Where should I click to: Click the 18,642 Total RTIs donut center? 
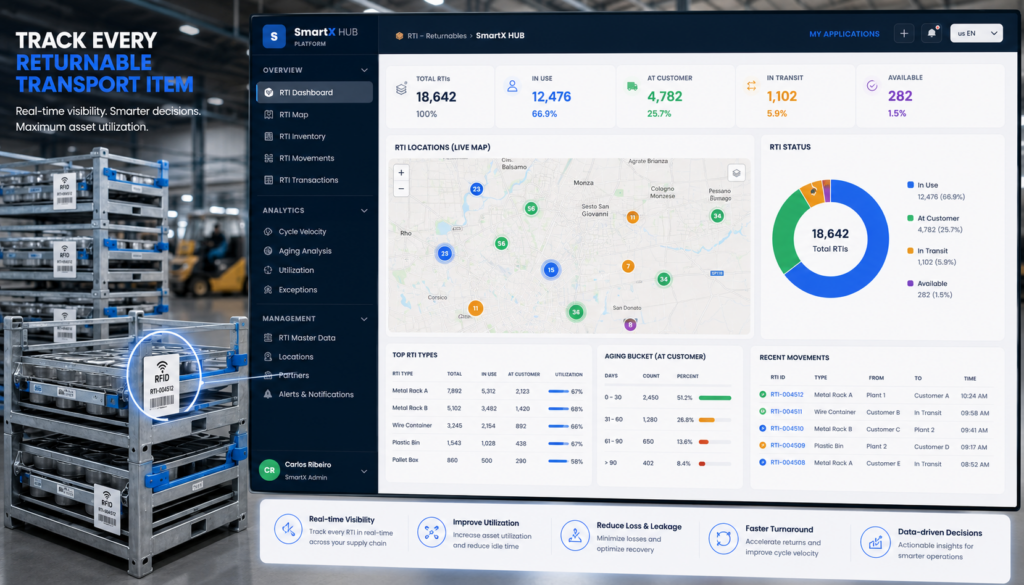pos(830,239)
